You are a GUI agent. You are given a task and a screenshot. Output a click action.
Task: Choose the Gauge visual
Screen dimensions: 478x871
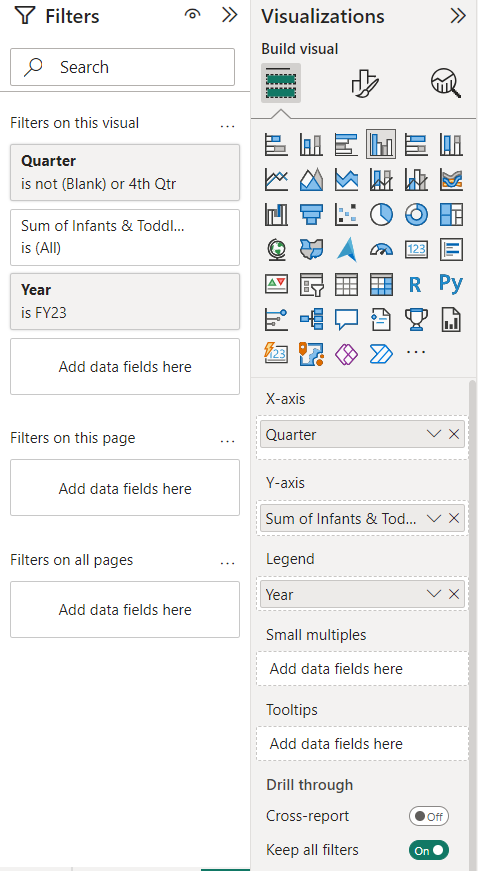tap(381, 249)
